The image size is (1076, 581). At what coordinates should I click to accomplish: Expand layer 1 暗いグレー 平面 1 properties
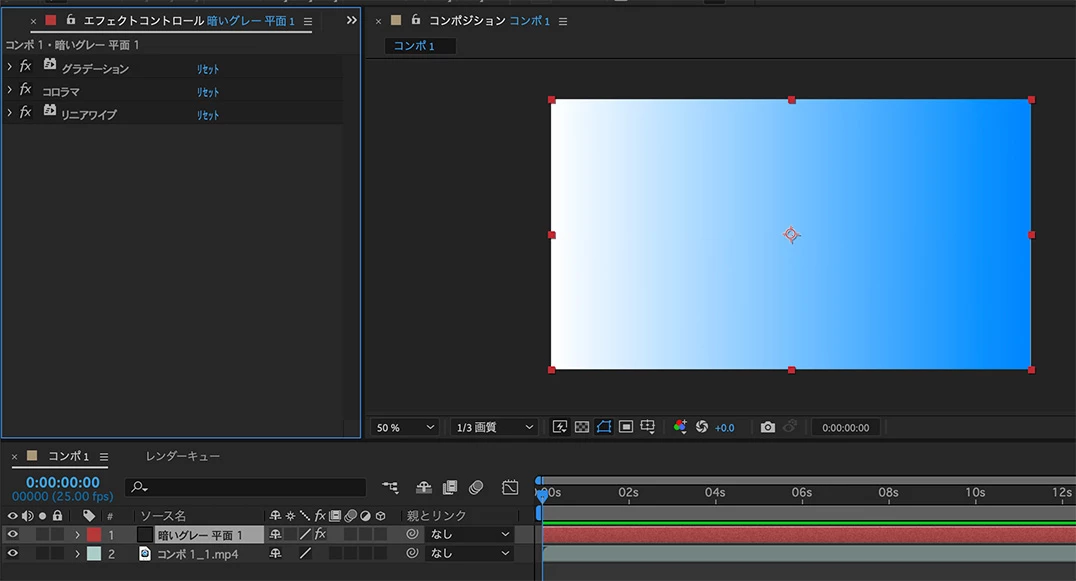point(77,534)
